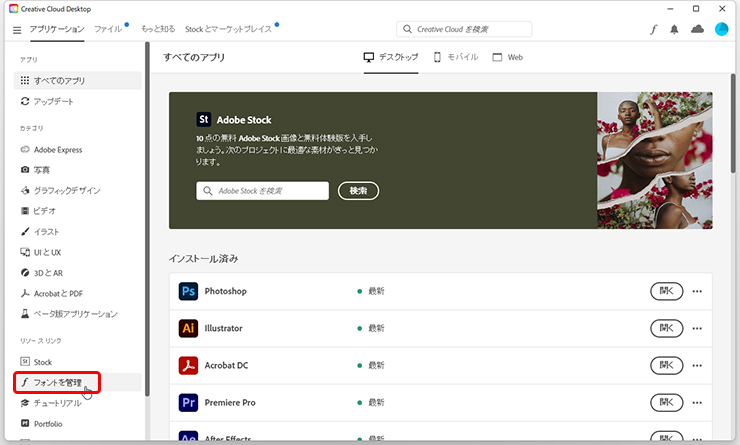
Task: Open more options for Illustrator
Action: coord(697,328)
